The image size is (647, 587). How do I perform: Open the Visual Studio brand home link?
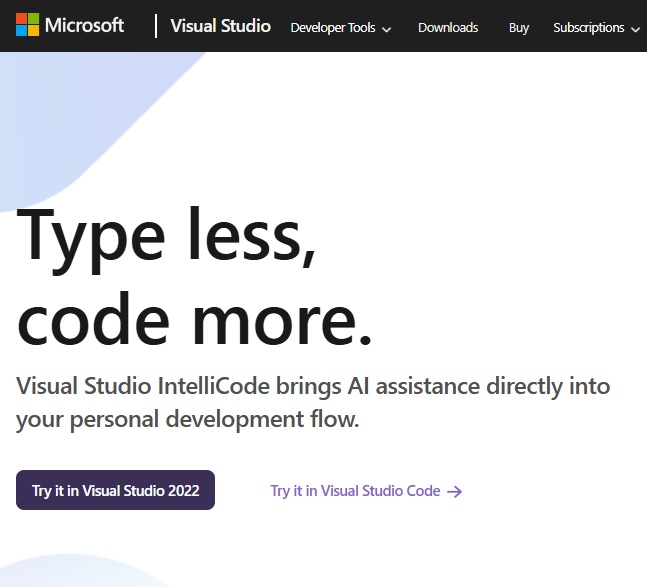(x=220, y=26)
